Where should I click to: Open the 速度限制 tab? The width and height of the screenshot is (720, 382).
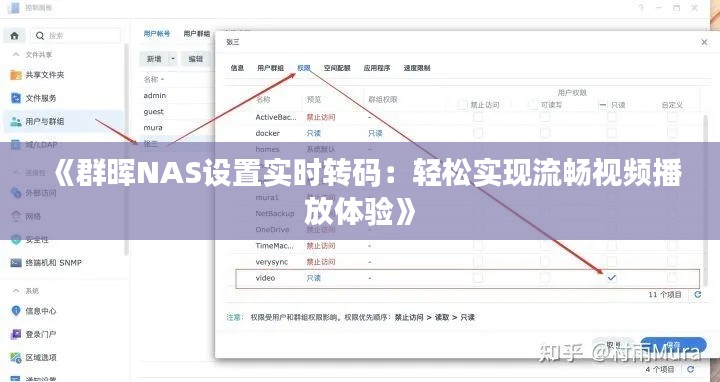coord(417,68)
